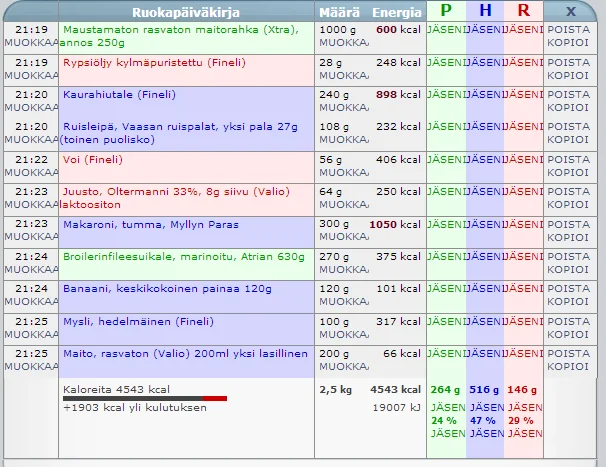Click the blue H column header
Screen dimensions: 606x467
coord(485,11)
